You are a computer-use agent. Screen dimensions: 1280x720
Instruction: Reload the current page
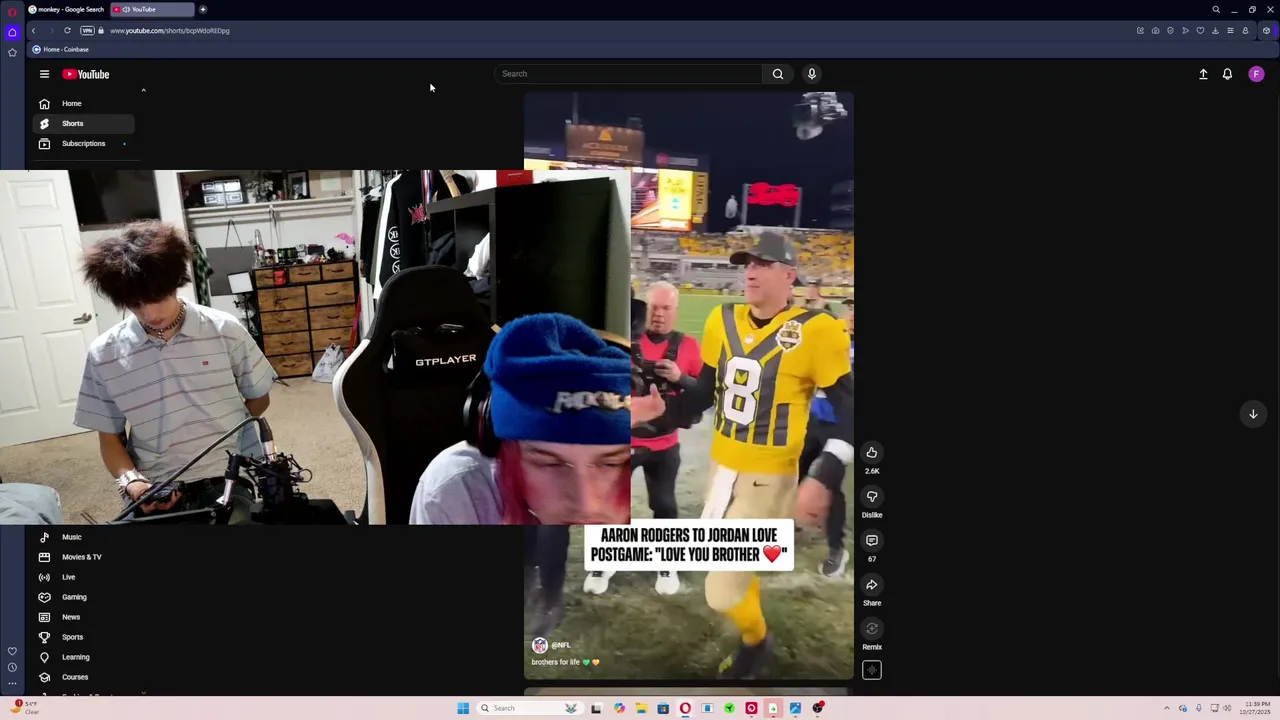[x=67, y=30]
